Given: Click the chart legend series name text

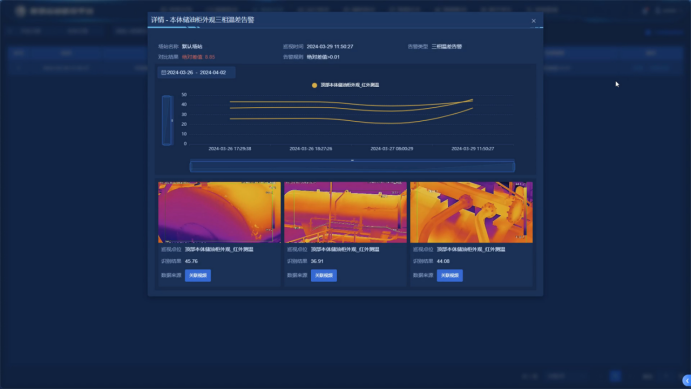Looking at the screenshot, I should coord(350,85).
